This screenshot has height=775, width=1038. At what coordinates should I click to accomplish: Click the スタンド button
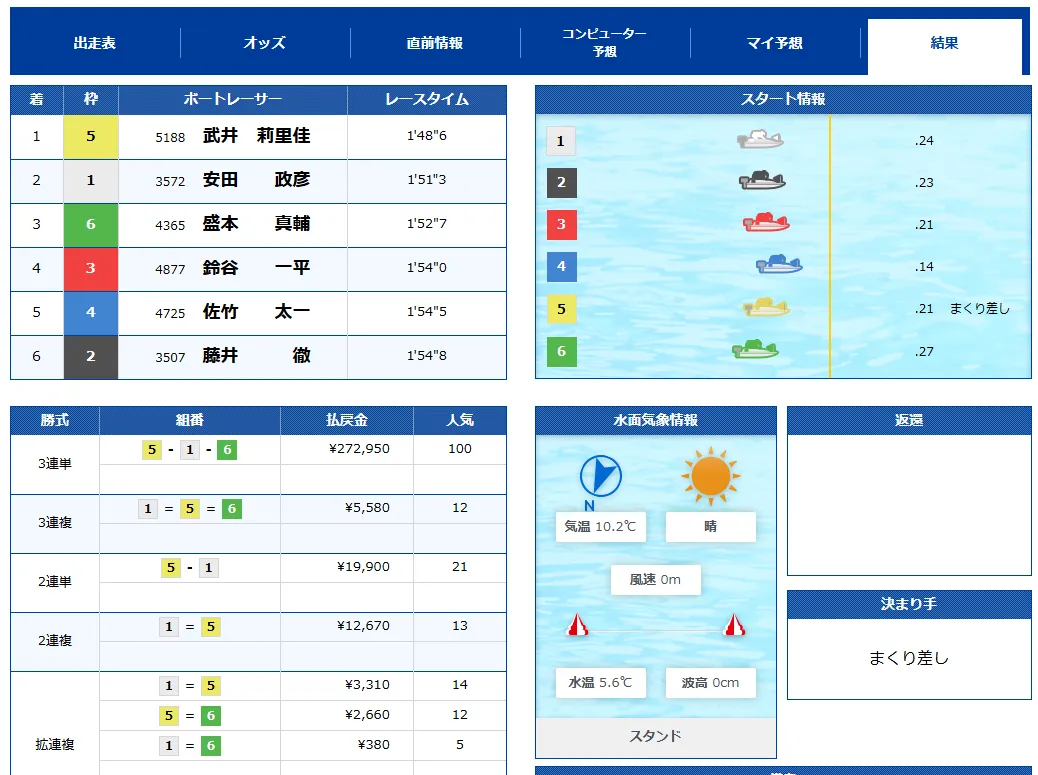656,736
